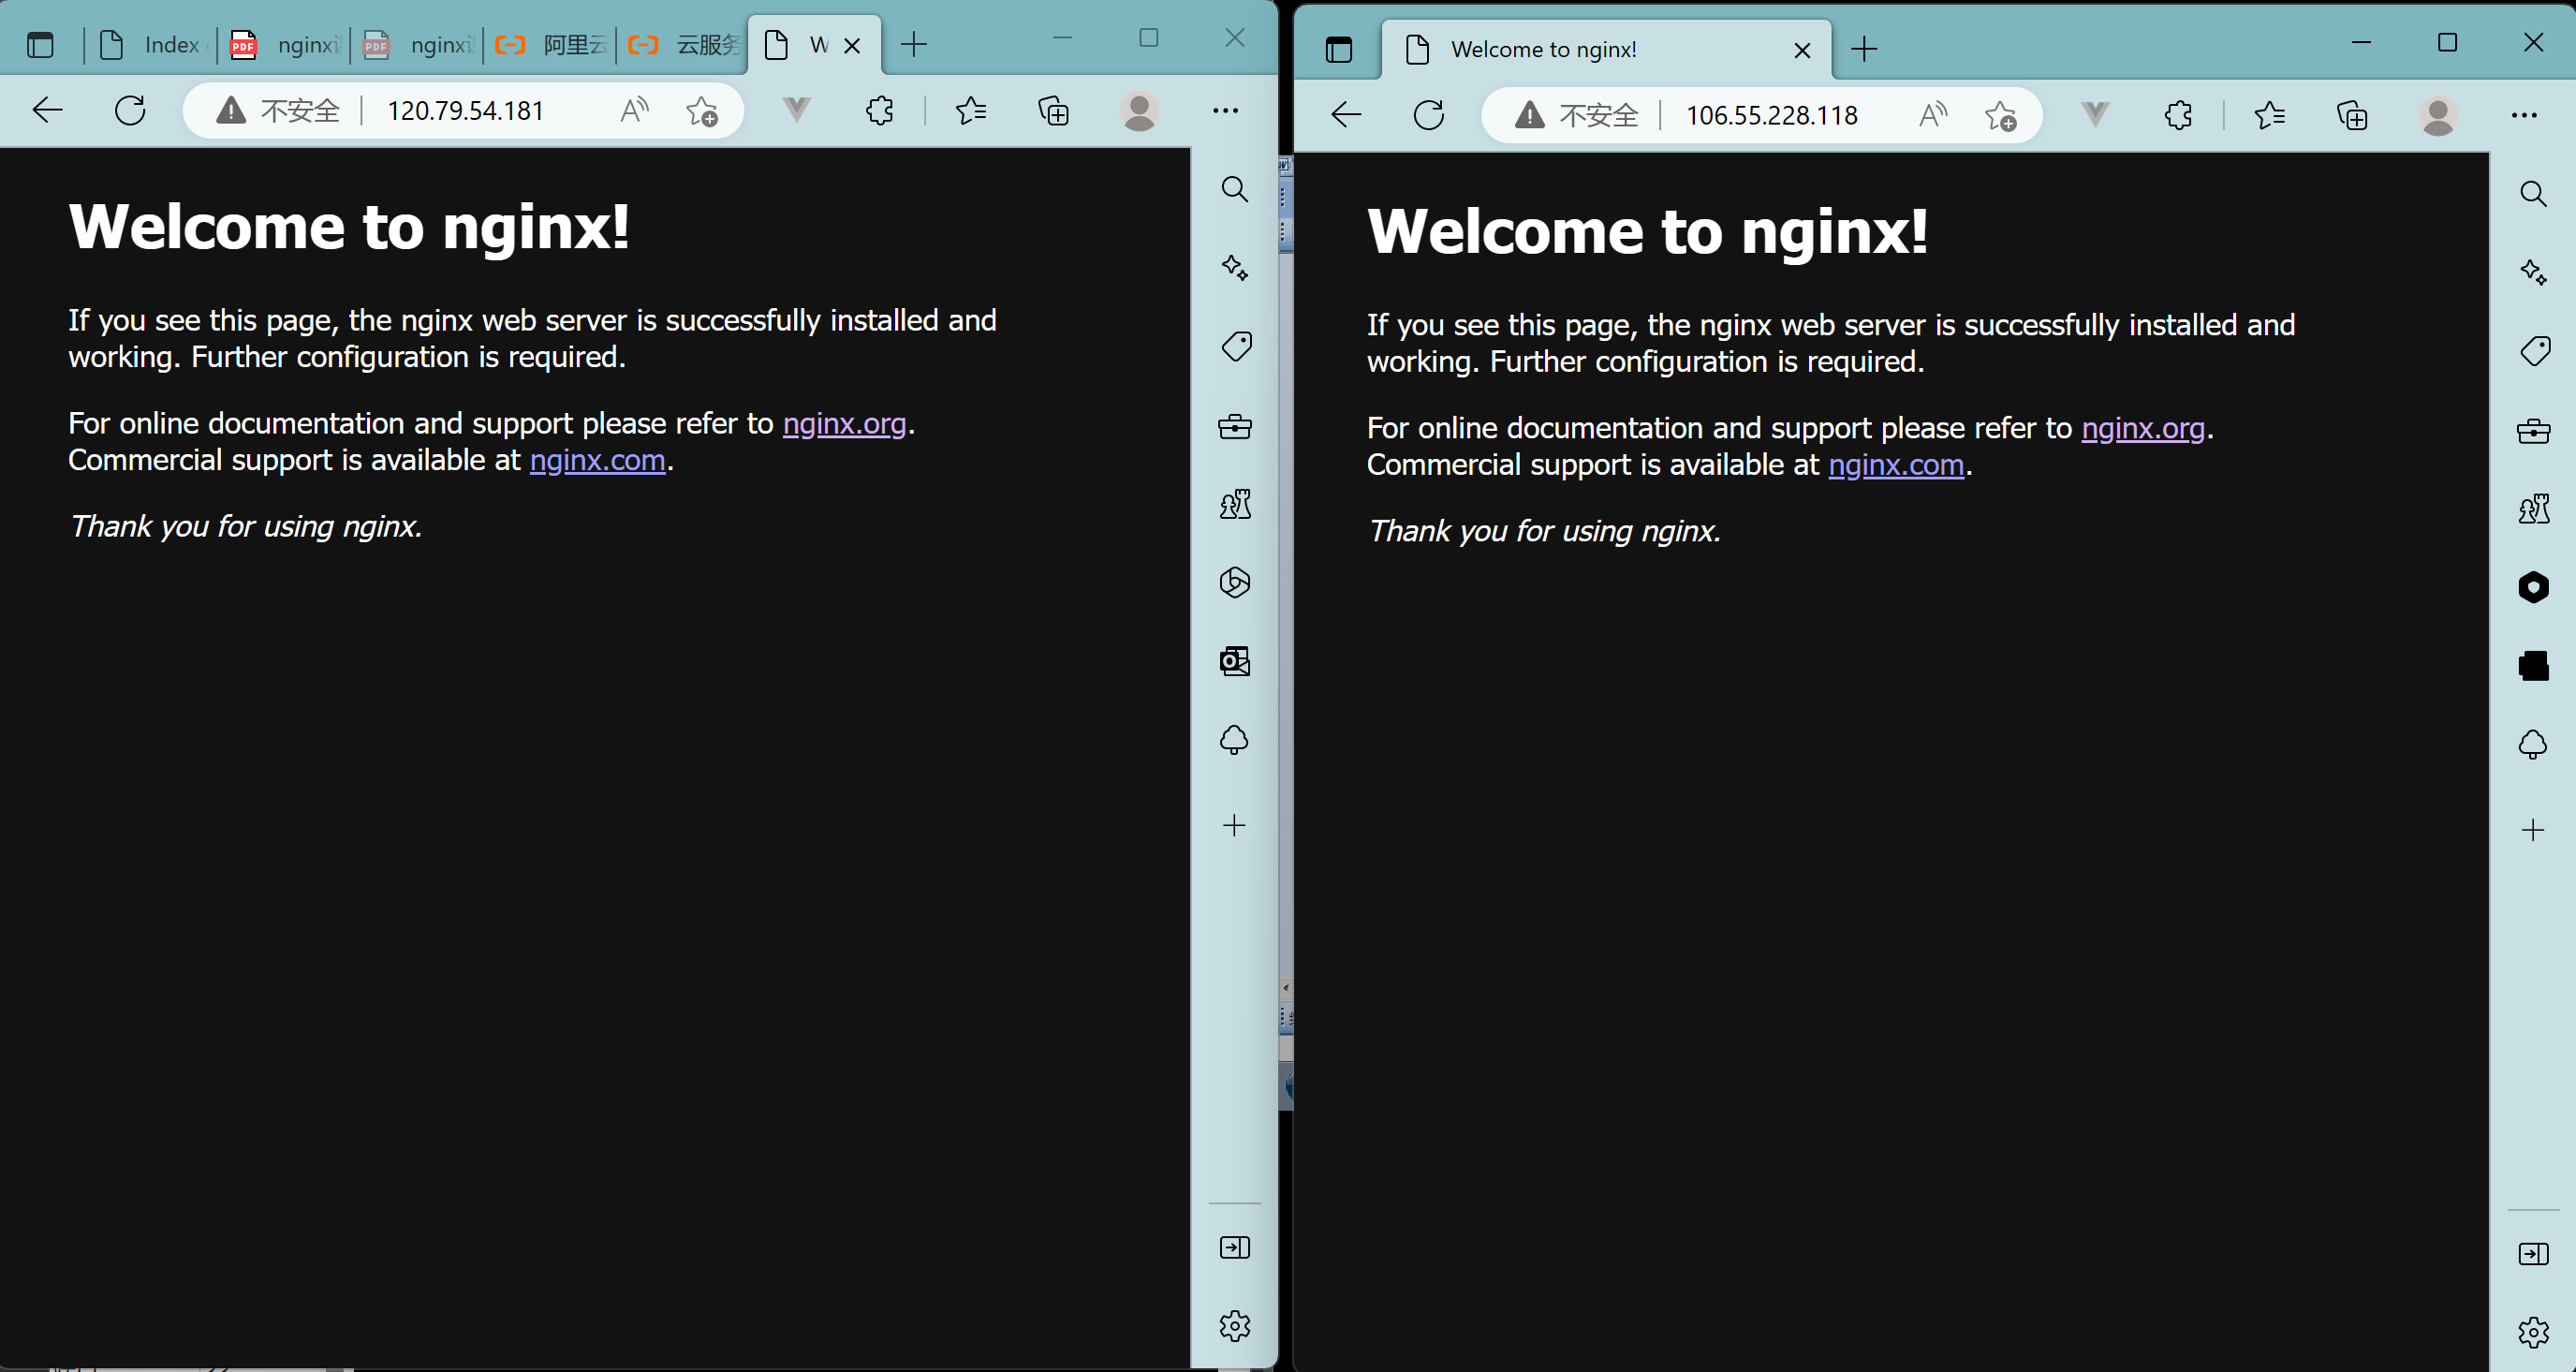Open Favorites list in right window
Image resolution: width=2576 pixels, height=1372 pixels.
click(2270, 115)
